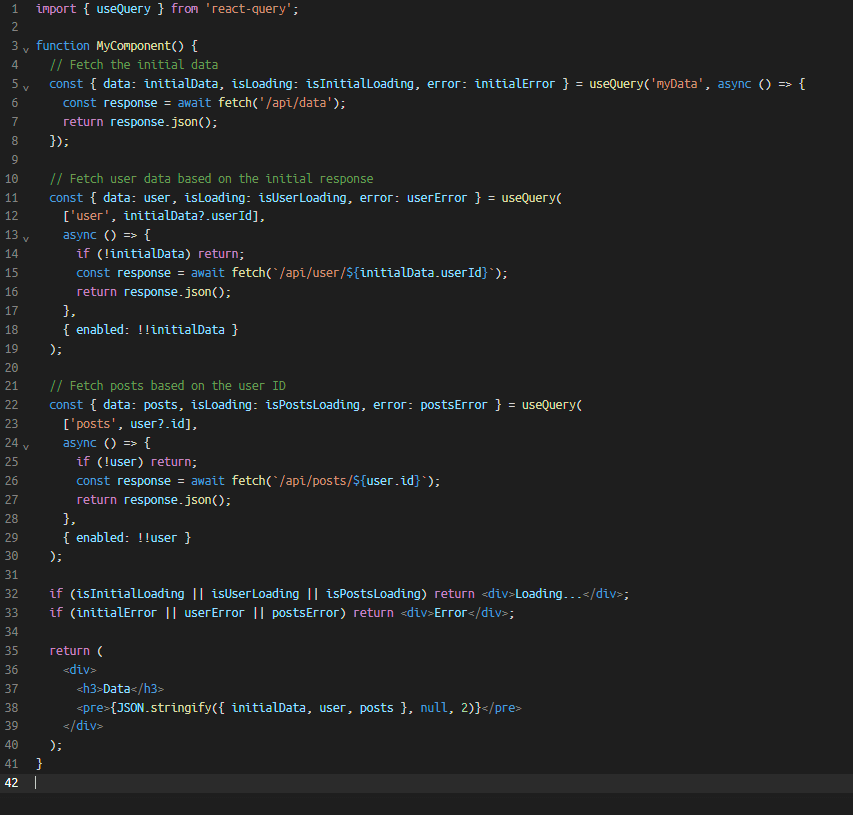
Task: Click "JSON.stringify" on line 38
Action: click(x=164, y=708)
